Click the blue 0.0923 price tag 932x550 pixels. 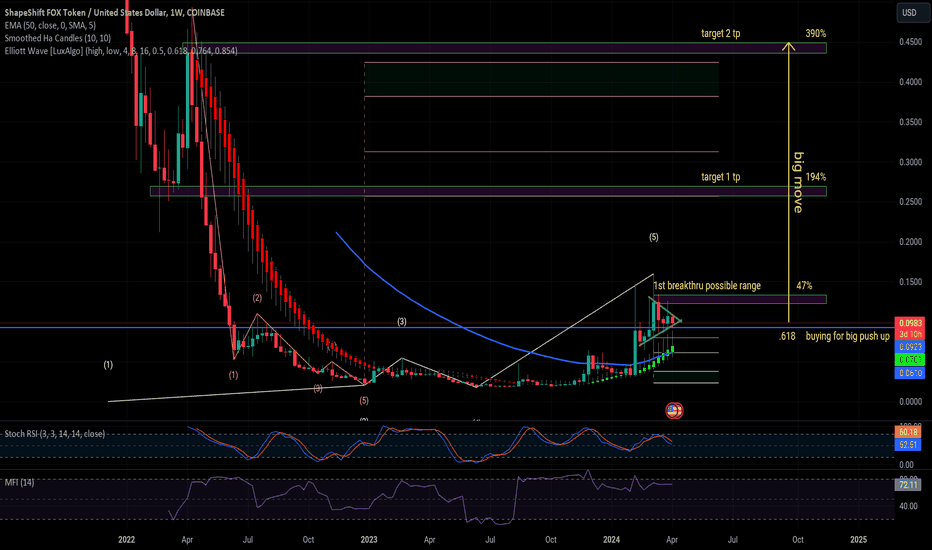tap(910, 347)
